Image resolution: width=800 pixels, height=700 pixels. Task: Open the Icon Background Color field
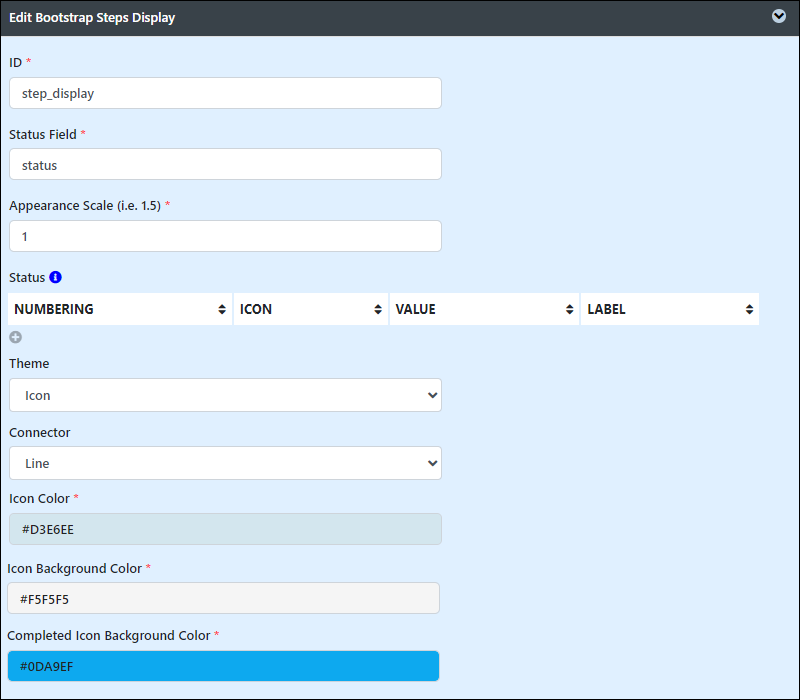[x=223, y=598]
